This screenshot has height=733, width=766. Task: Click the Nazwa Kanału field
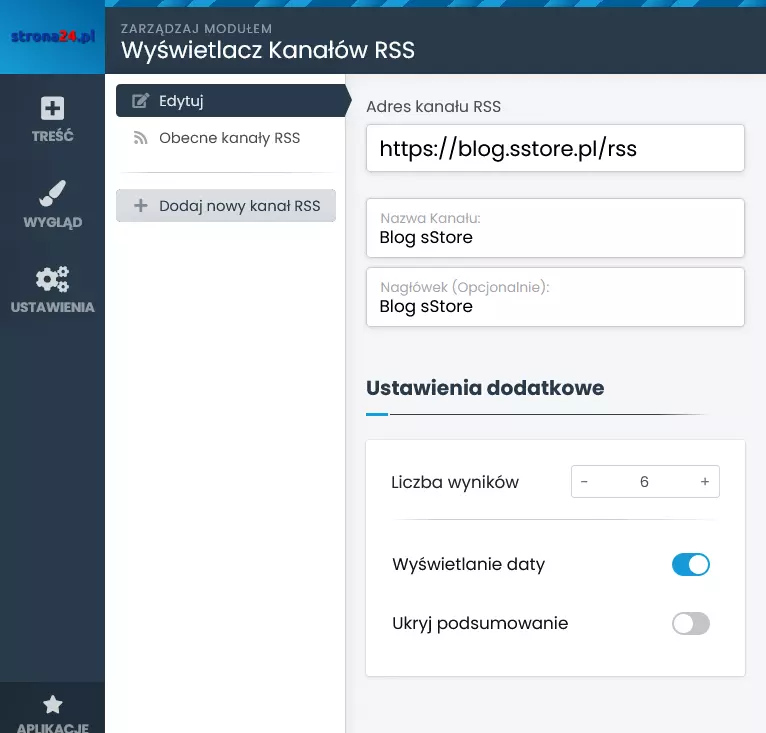pyautogui.click(x=555, y=228)
